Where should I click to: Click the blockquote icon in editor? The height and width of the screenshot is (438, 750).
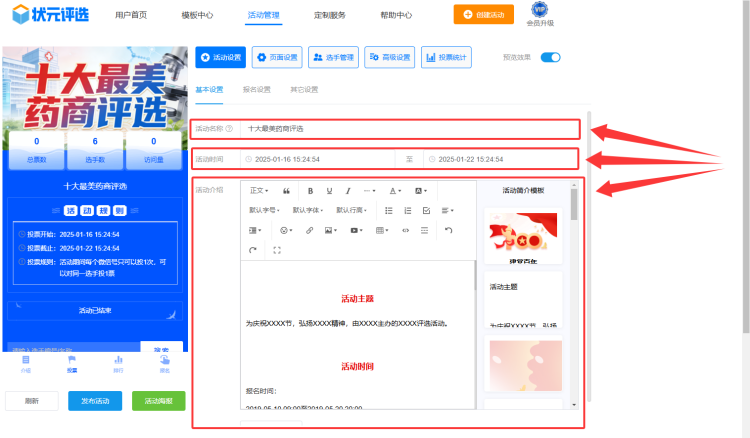point(286,191)
